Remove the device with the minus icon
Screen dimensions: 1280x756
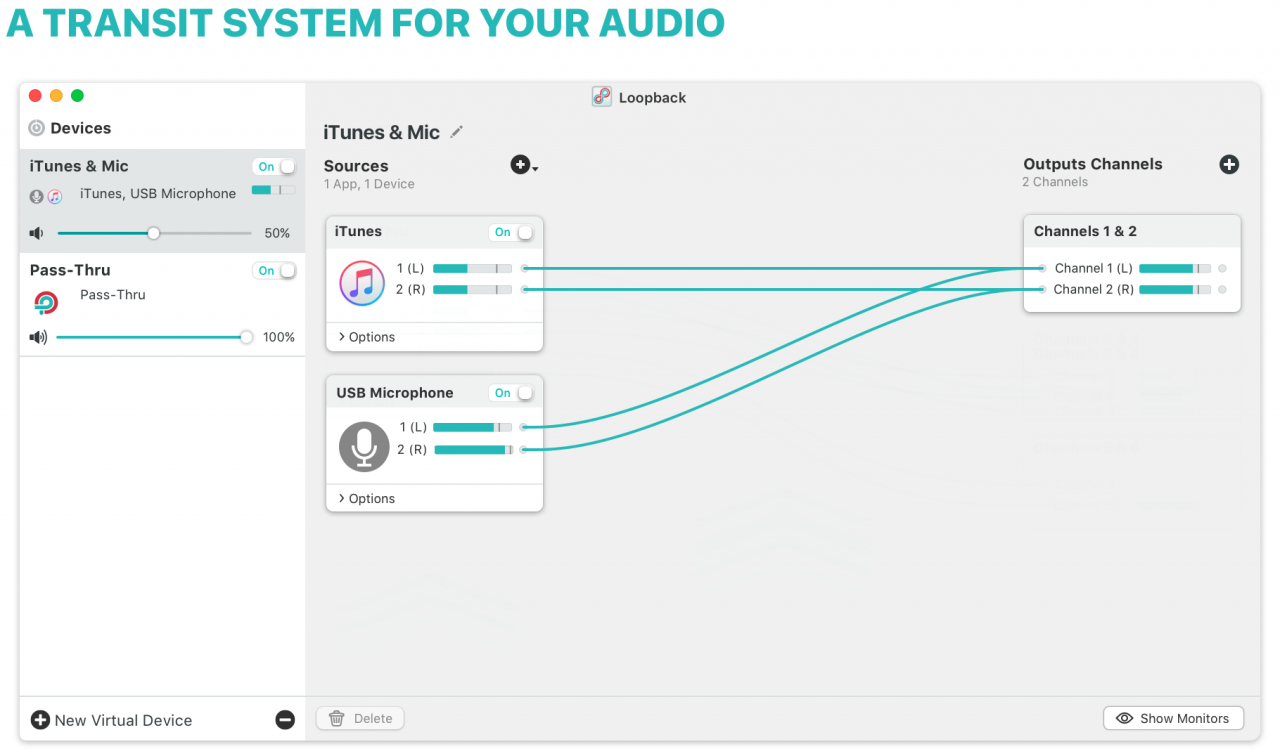(x=285, y=720)
